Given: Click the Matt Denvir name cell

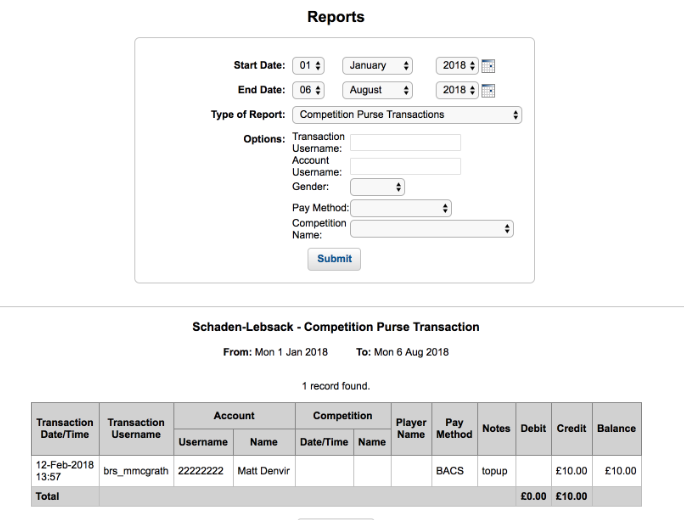Looking at the screenshot, I should tap(264, 471).
